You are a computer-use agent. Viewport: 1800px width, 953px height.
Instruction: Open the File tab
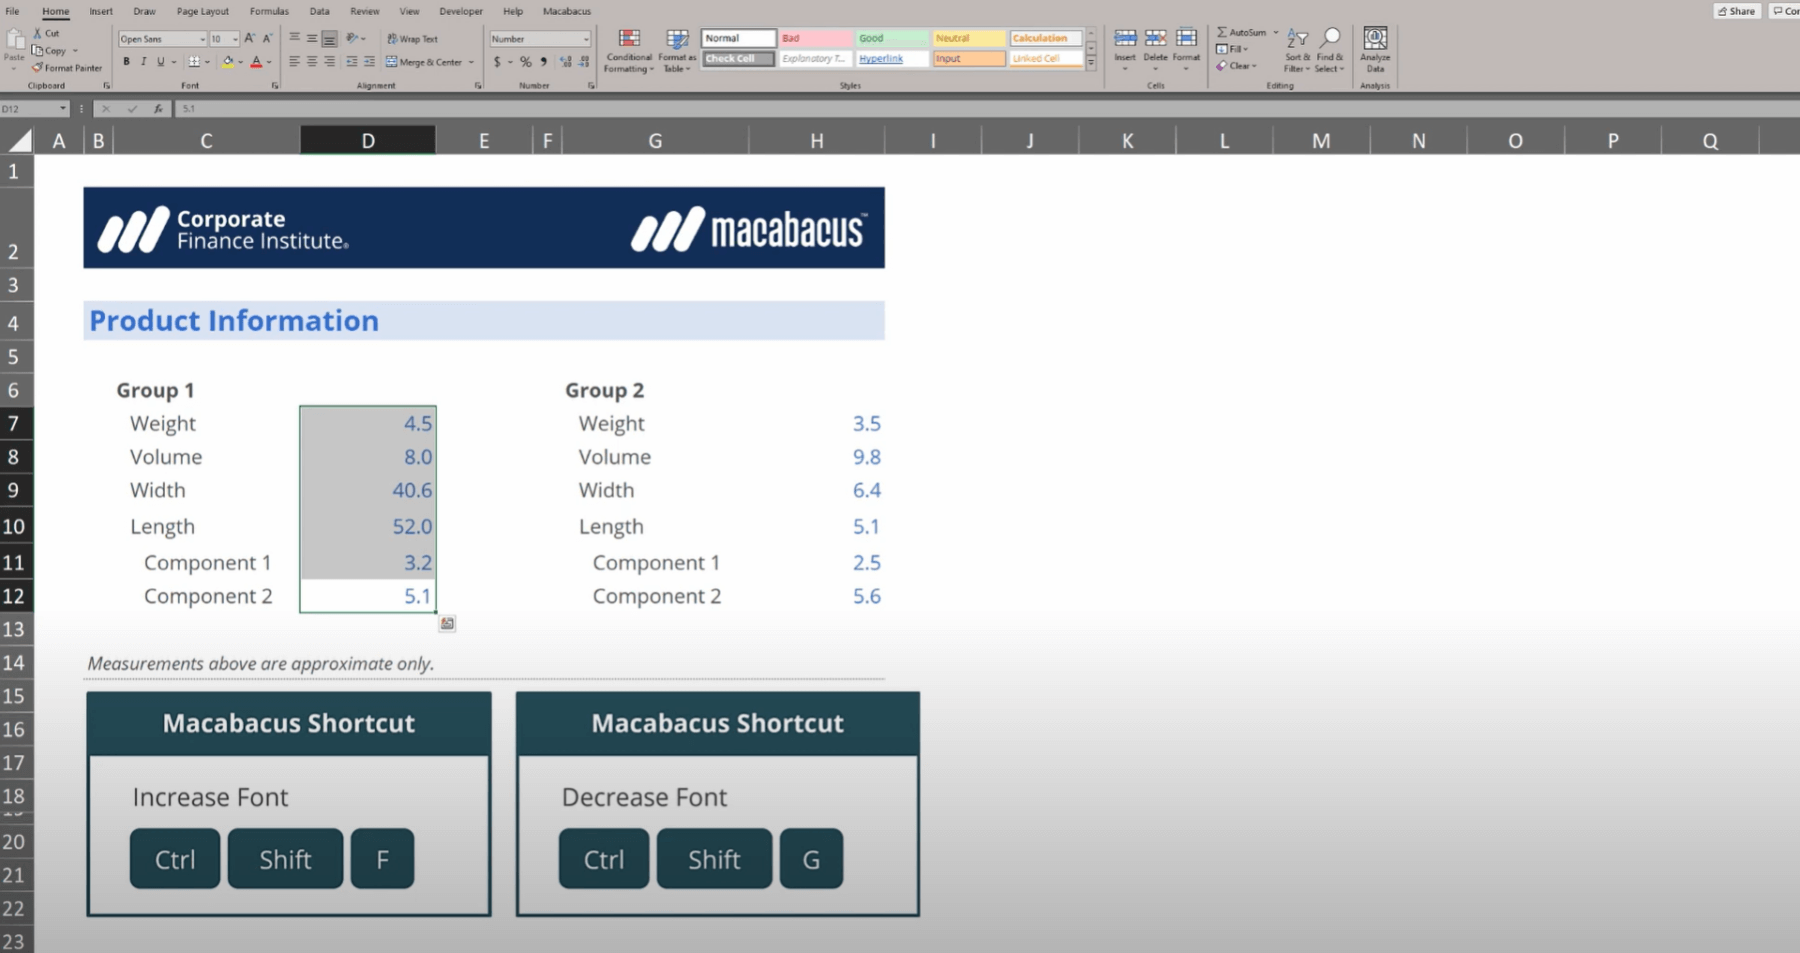[12, 11]
